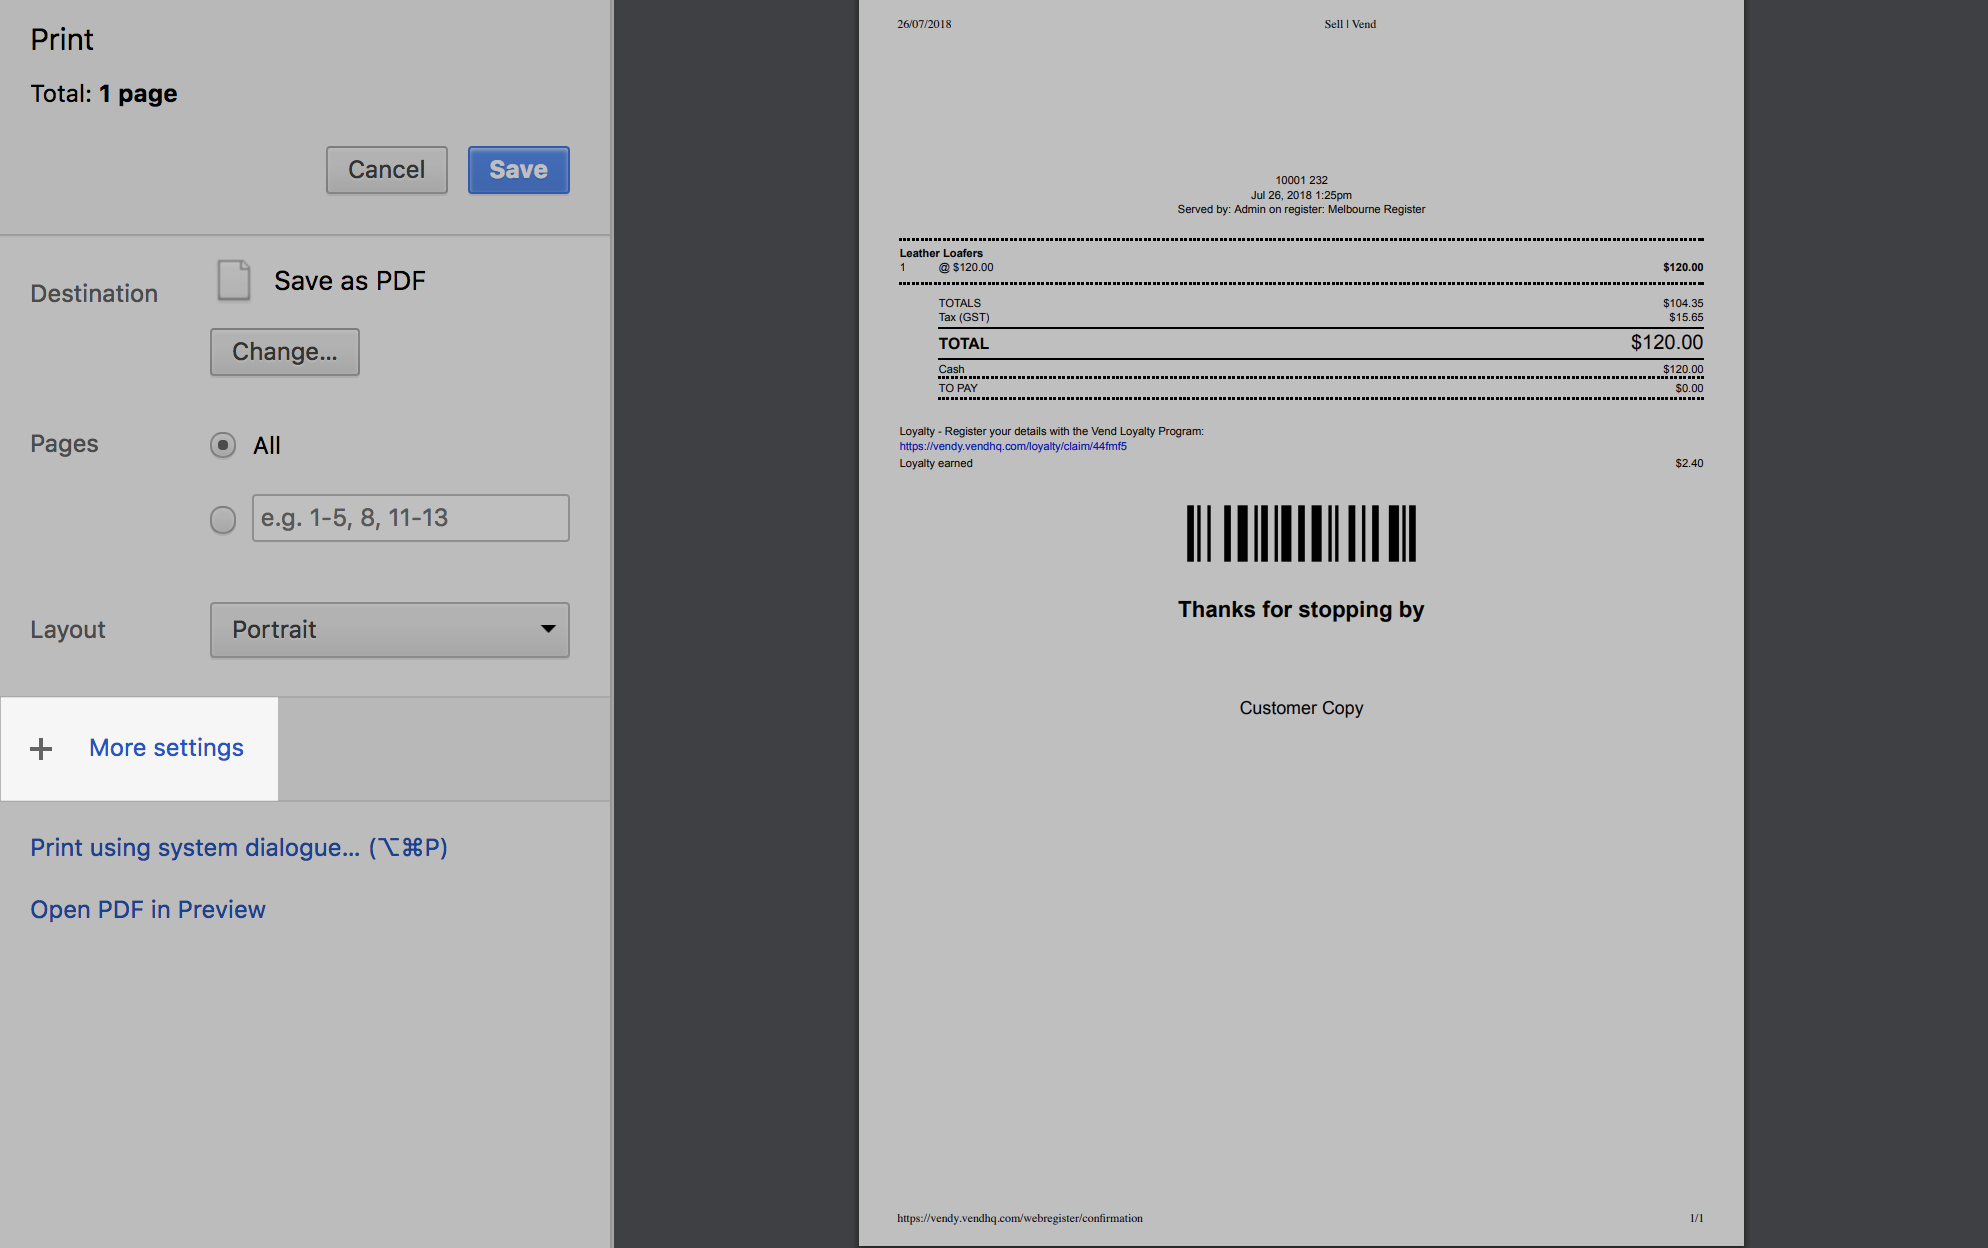
Task: Click the Thanks for stopping by text
Action: pos(1300,610)
